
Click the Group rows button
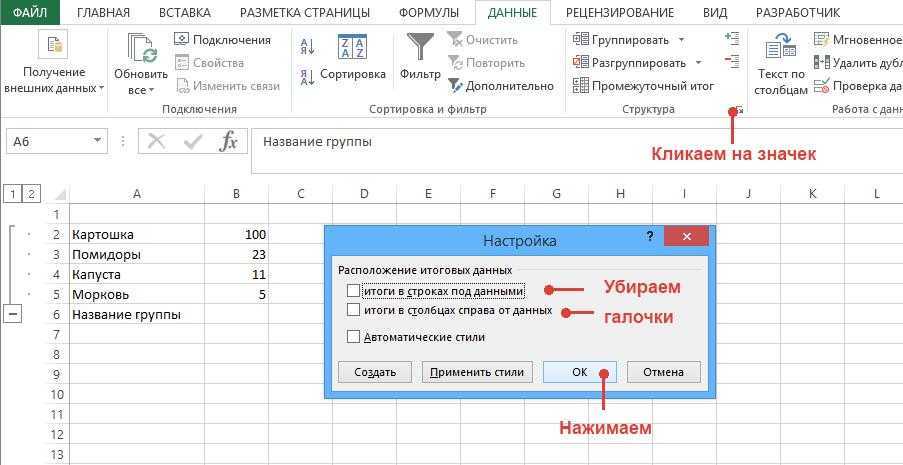coord(621,40)
